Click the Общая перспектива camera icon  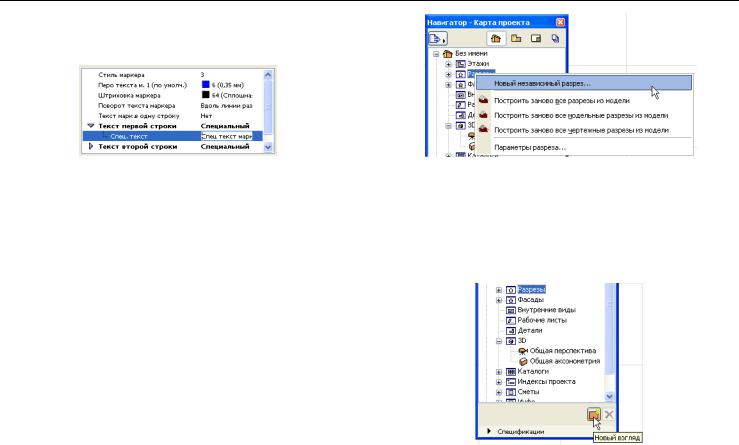point(523,351)
